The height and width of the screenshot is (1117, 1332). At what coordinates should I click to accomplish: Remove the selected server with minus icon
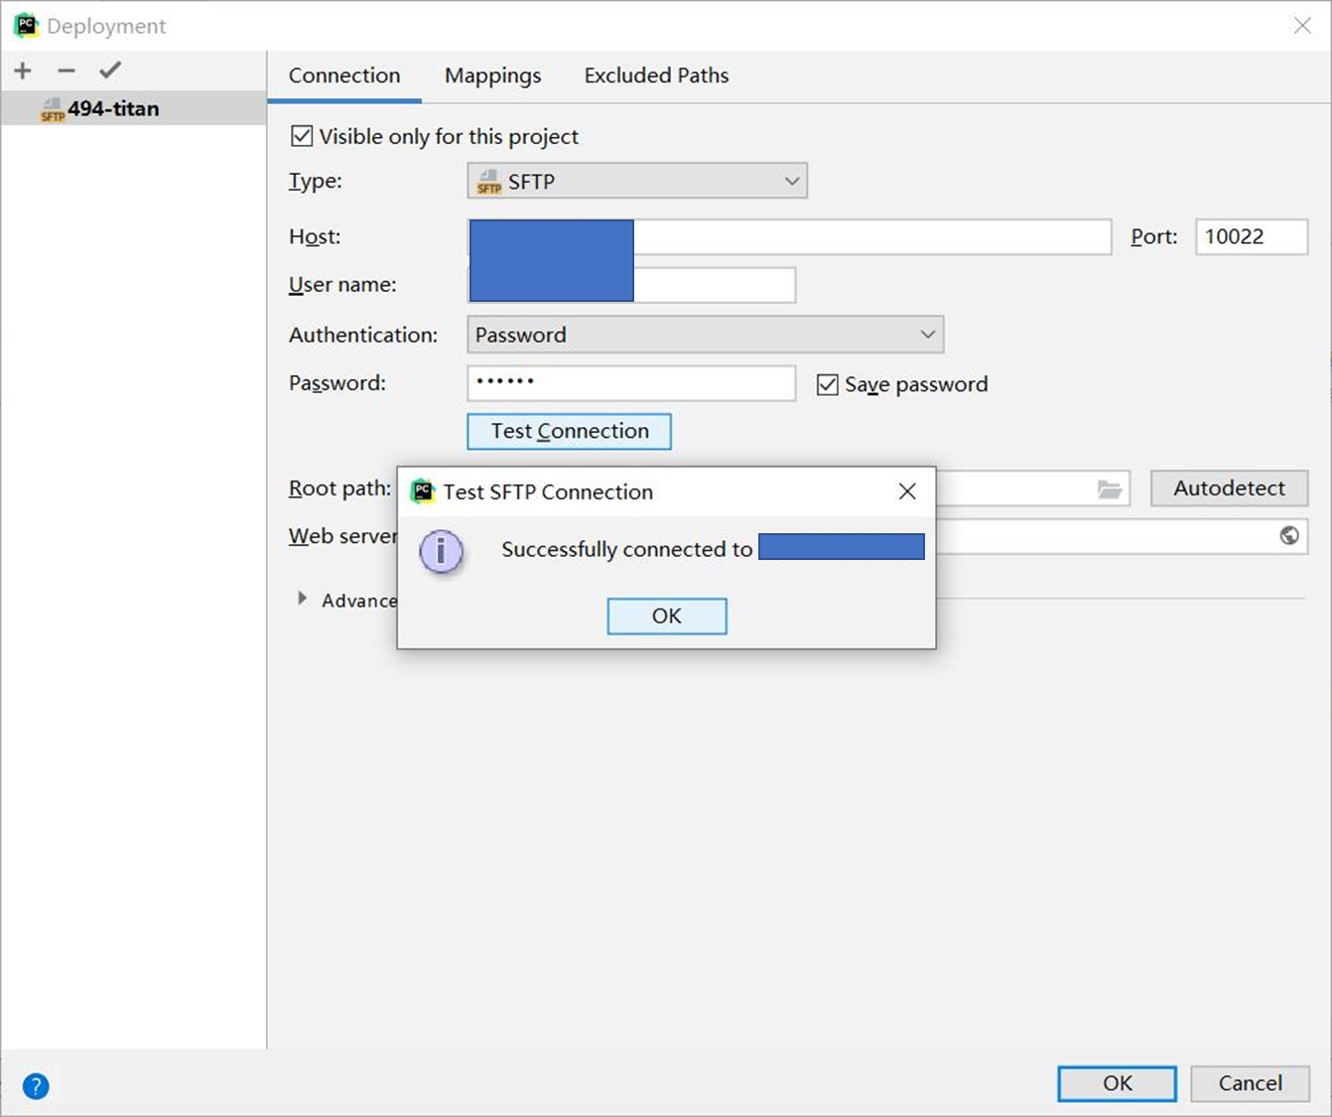[x=66, y=70]
